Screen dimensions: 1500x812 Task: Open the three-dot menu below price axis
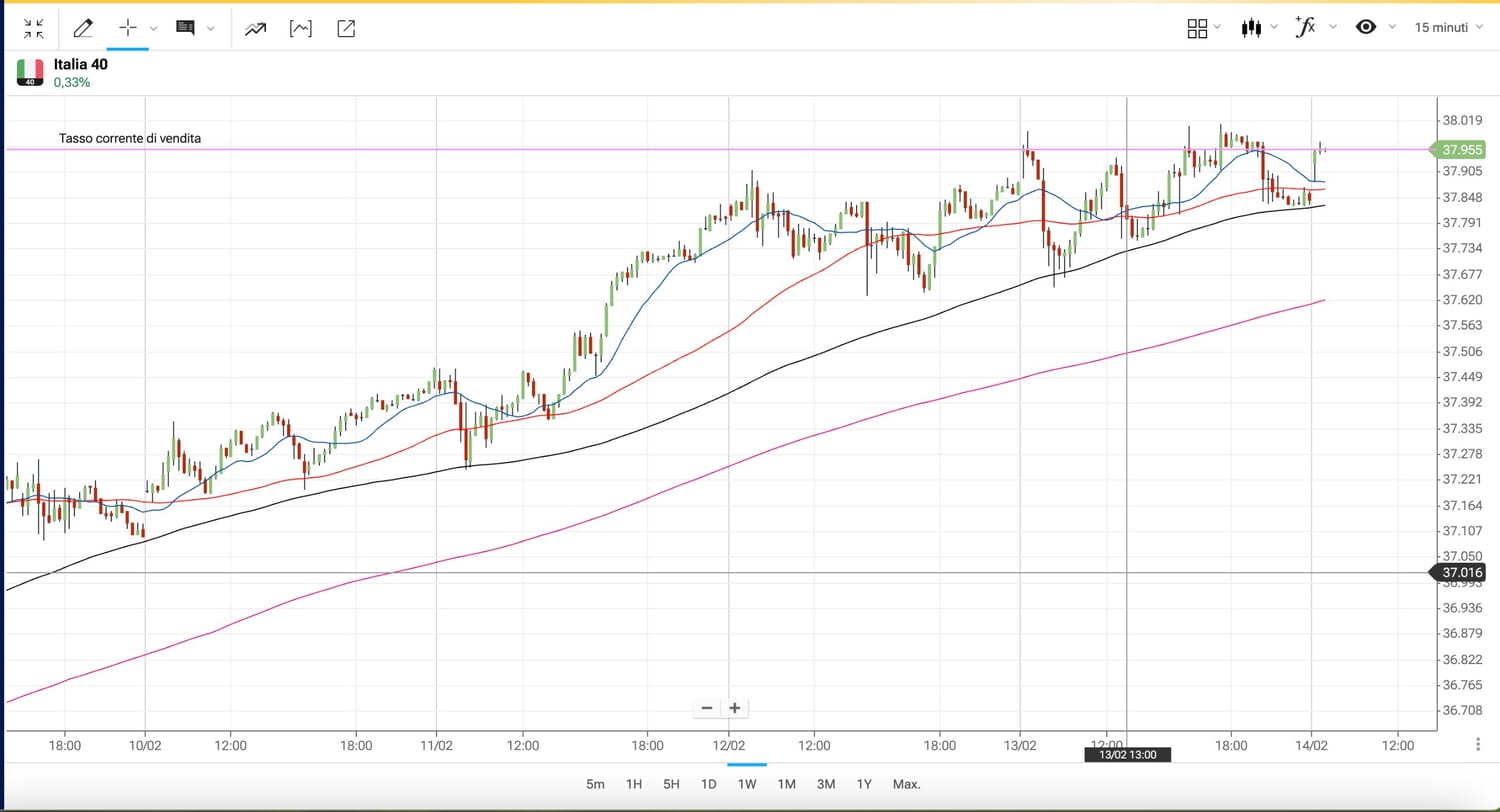[1478, 744]
